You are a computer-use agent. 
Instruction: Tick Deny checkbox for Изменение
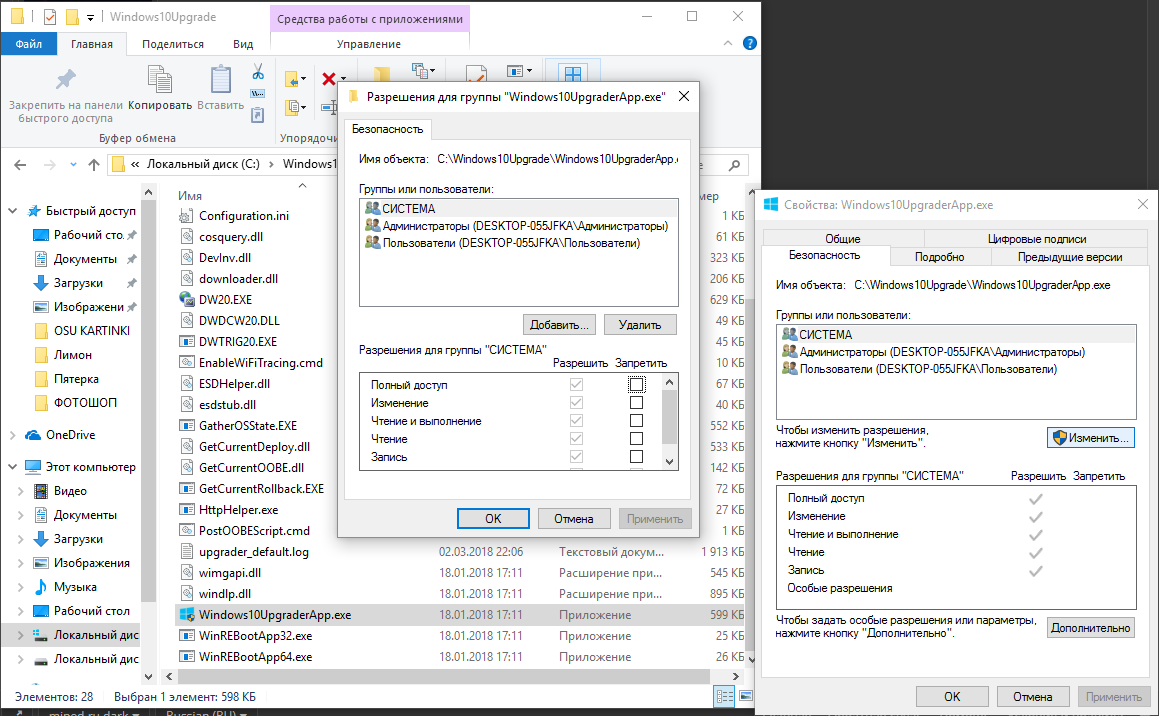pos(636,403)
